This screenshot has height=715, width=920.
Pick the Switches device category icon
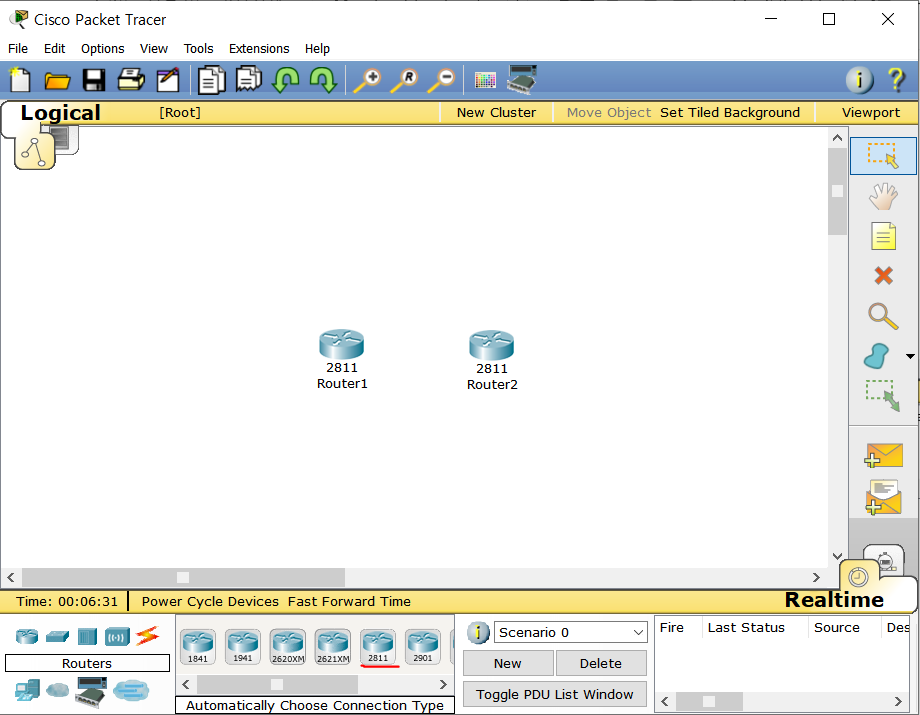(x=57, y=636)
